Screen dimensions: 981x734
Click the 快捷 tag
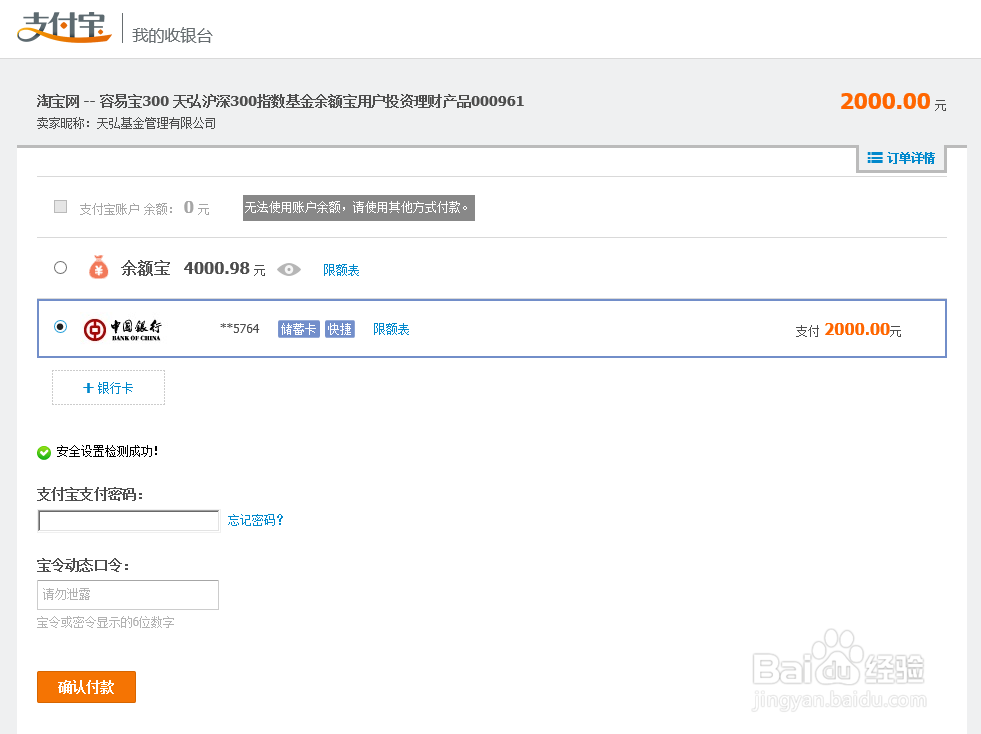click(340, 329)
